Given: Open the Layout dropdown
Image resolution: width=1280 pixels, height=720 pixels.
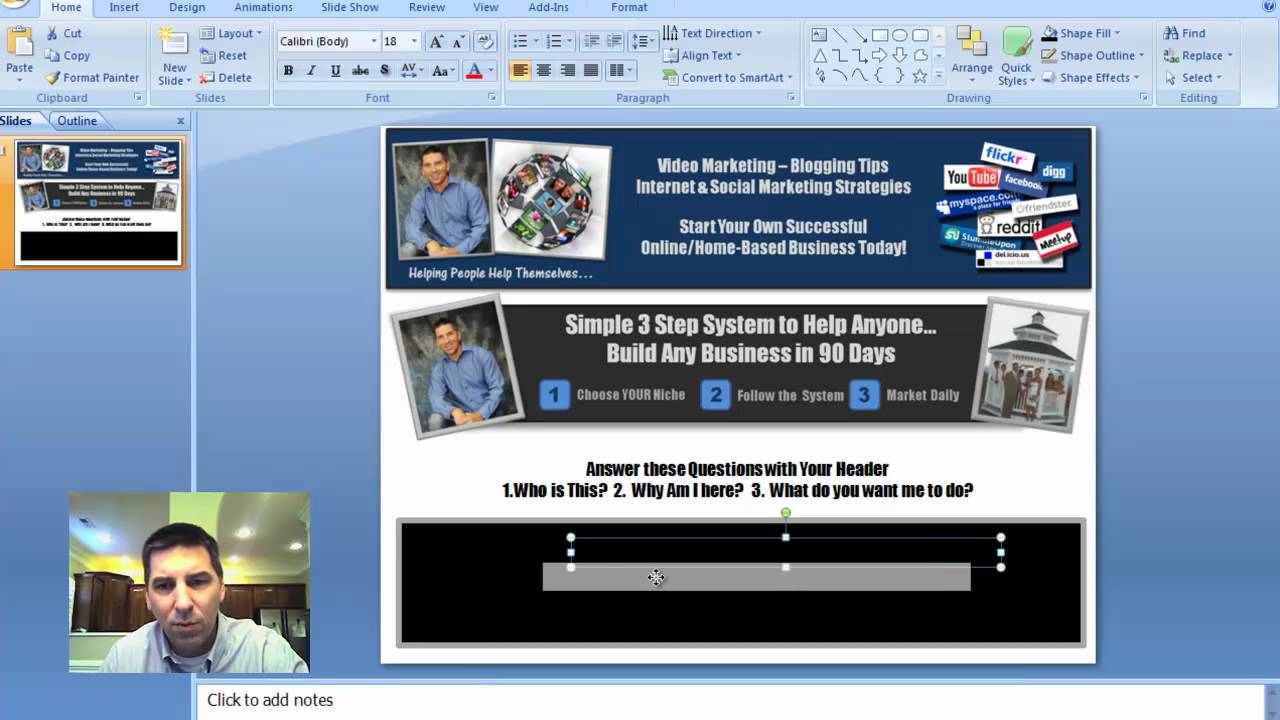Looking at the screenshot, I should pos(231,33).
